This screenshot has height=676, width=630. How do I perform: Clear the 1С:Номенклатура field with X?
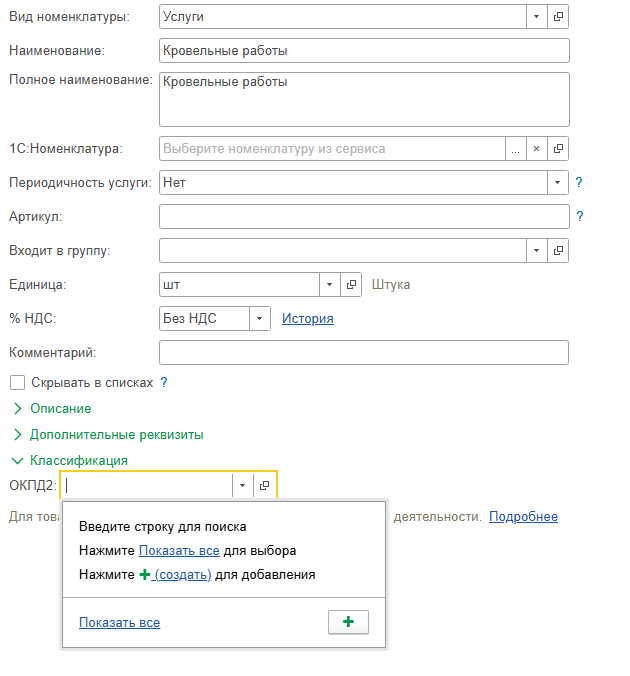click(x=537, y=149)
